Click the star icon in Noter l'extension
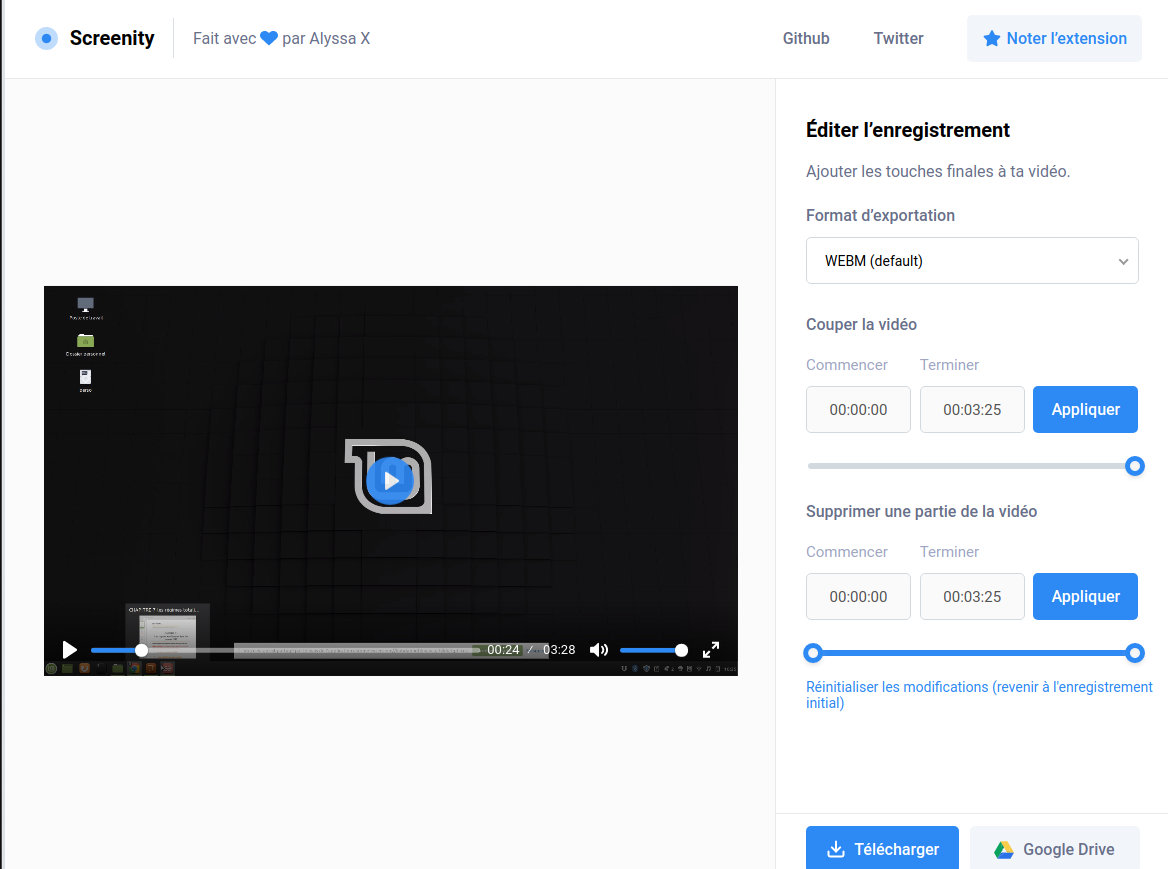 coord(991,38)
